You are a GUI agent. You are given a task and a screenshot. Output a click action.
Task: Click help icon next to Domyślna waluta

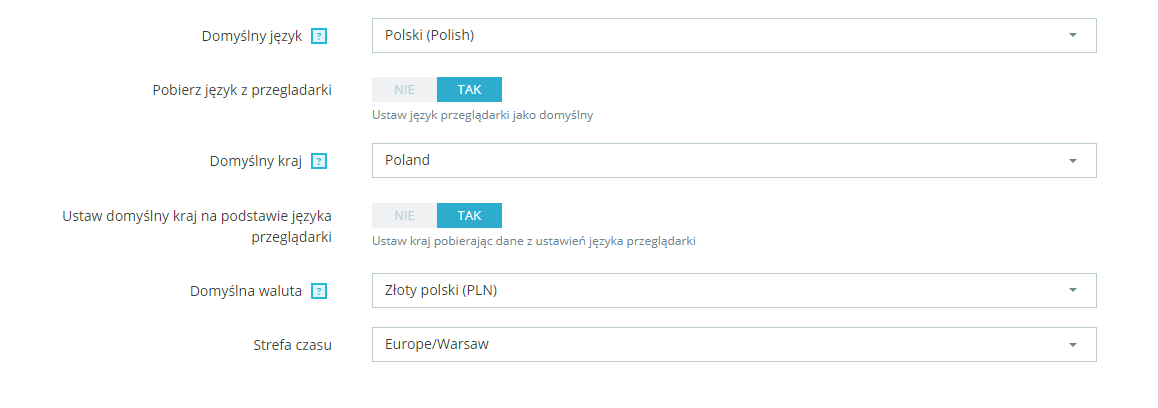[x=319, y=292]
